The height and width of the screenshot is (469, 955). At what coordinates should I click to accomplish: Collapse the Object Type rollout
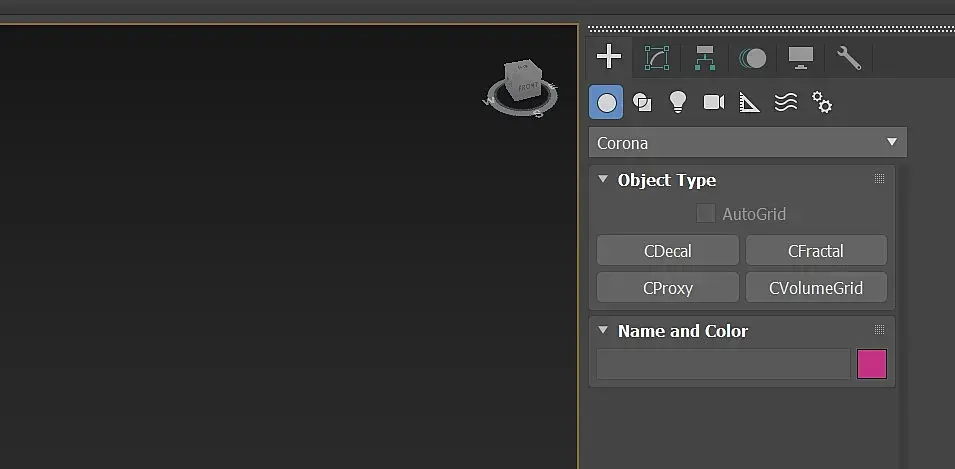(603, 180)
